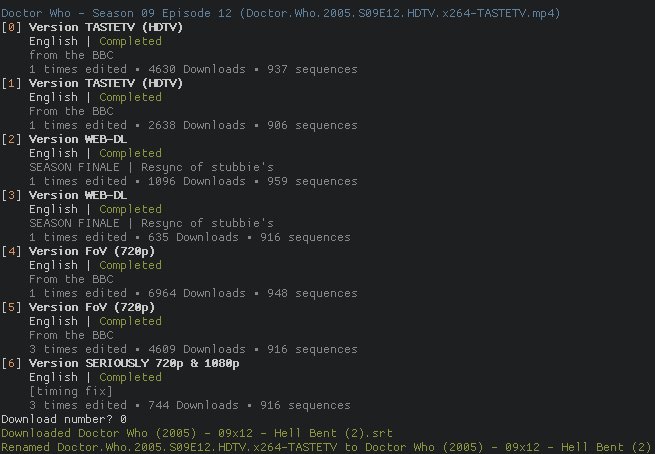
Task: Click '906 sequences' value
Action: click(x=312, y=125)
